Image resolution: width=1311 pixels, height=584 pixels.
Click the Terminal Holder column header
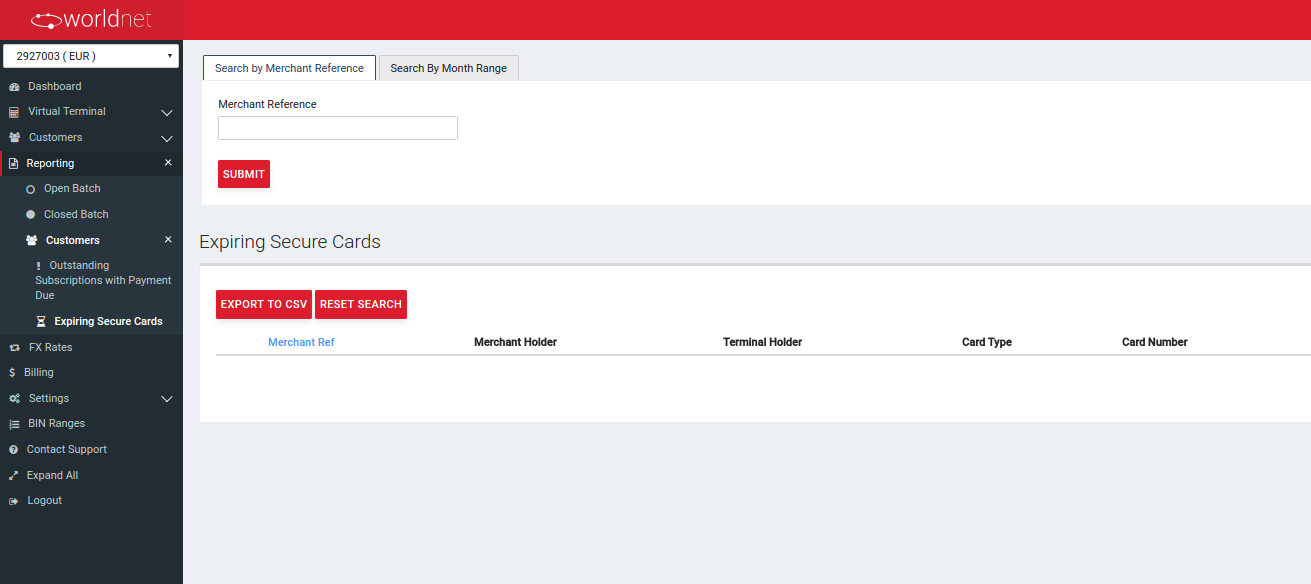[762, 342]
